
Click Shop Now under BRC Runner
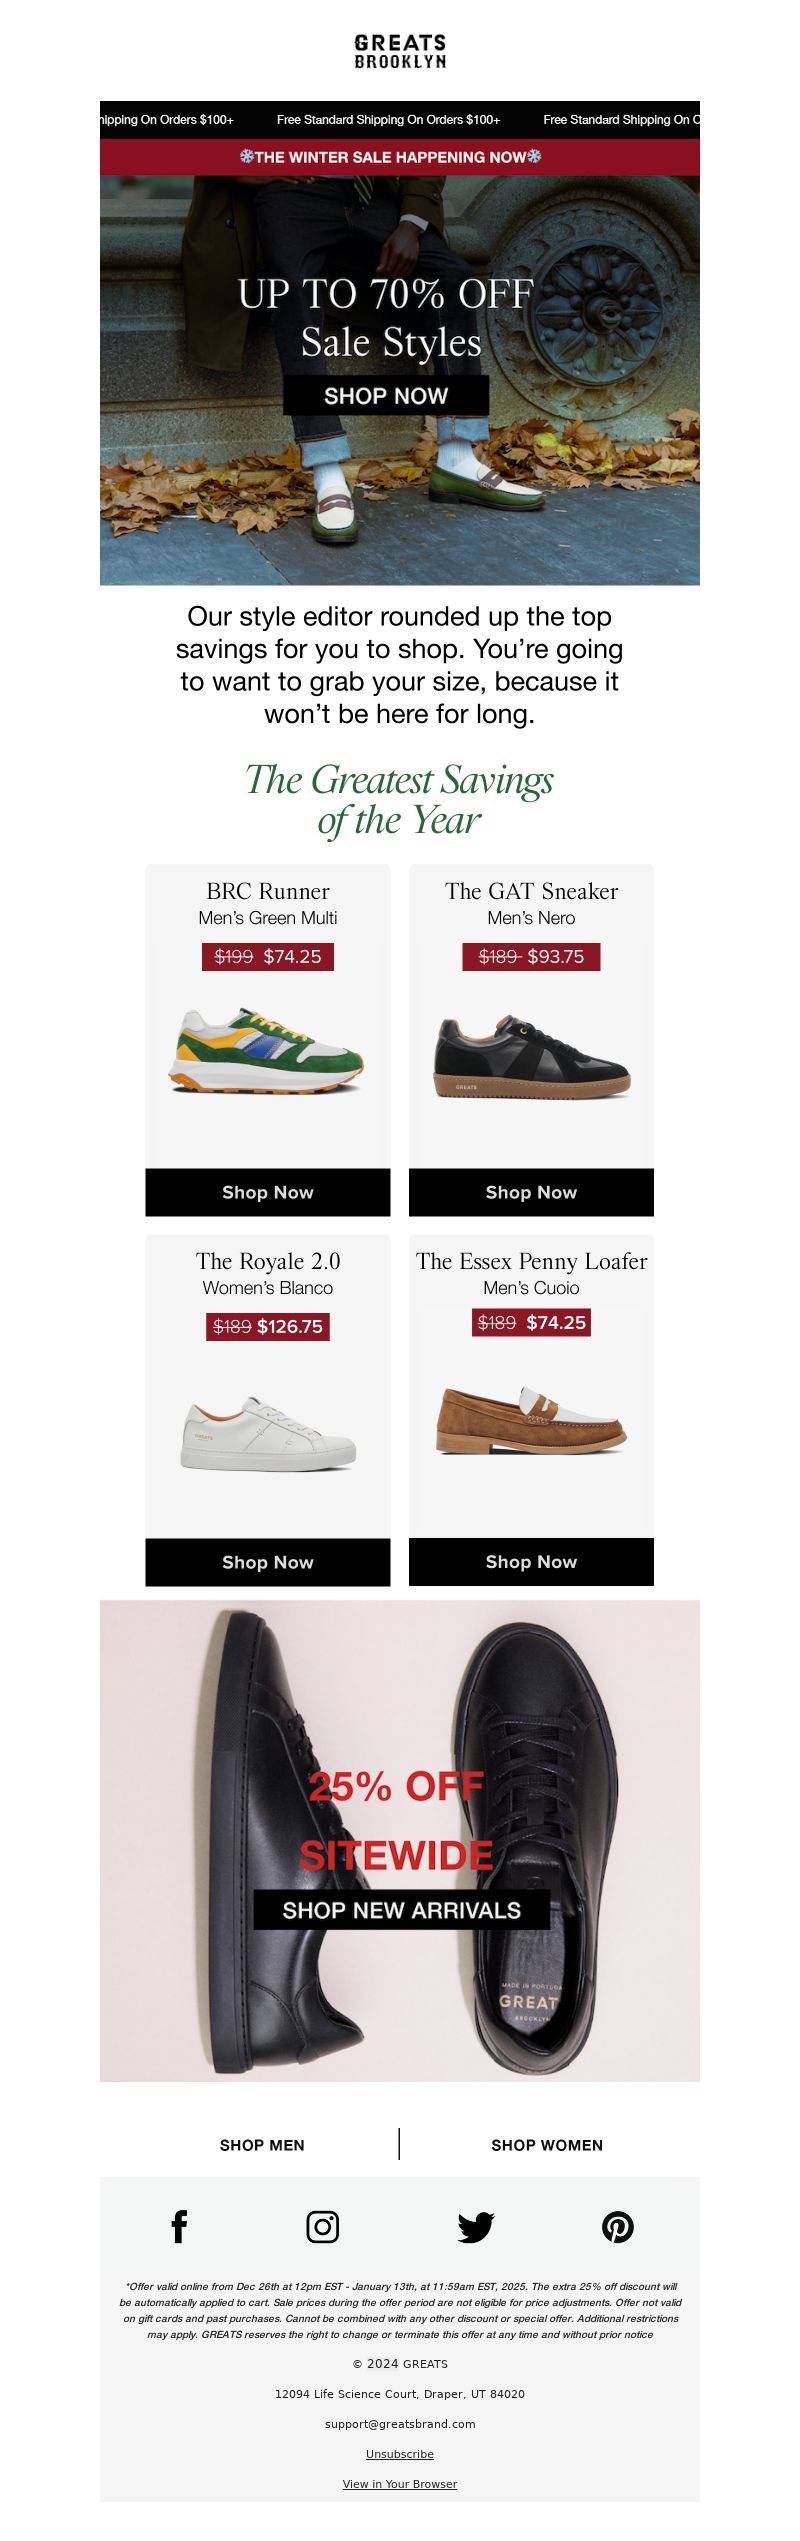[x=268, y=1192]
